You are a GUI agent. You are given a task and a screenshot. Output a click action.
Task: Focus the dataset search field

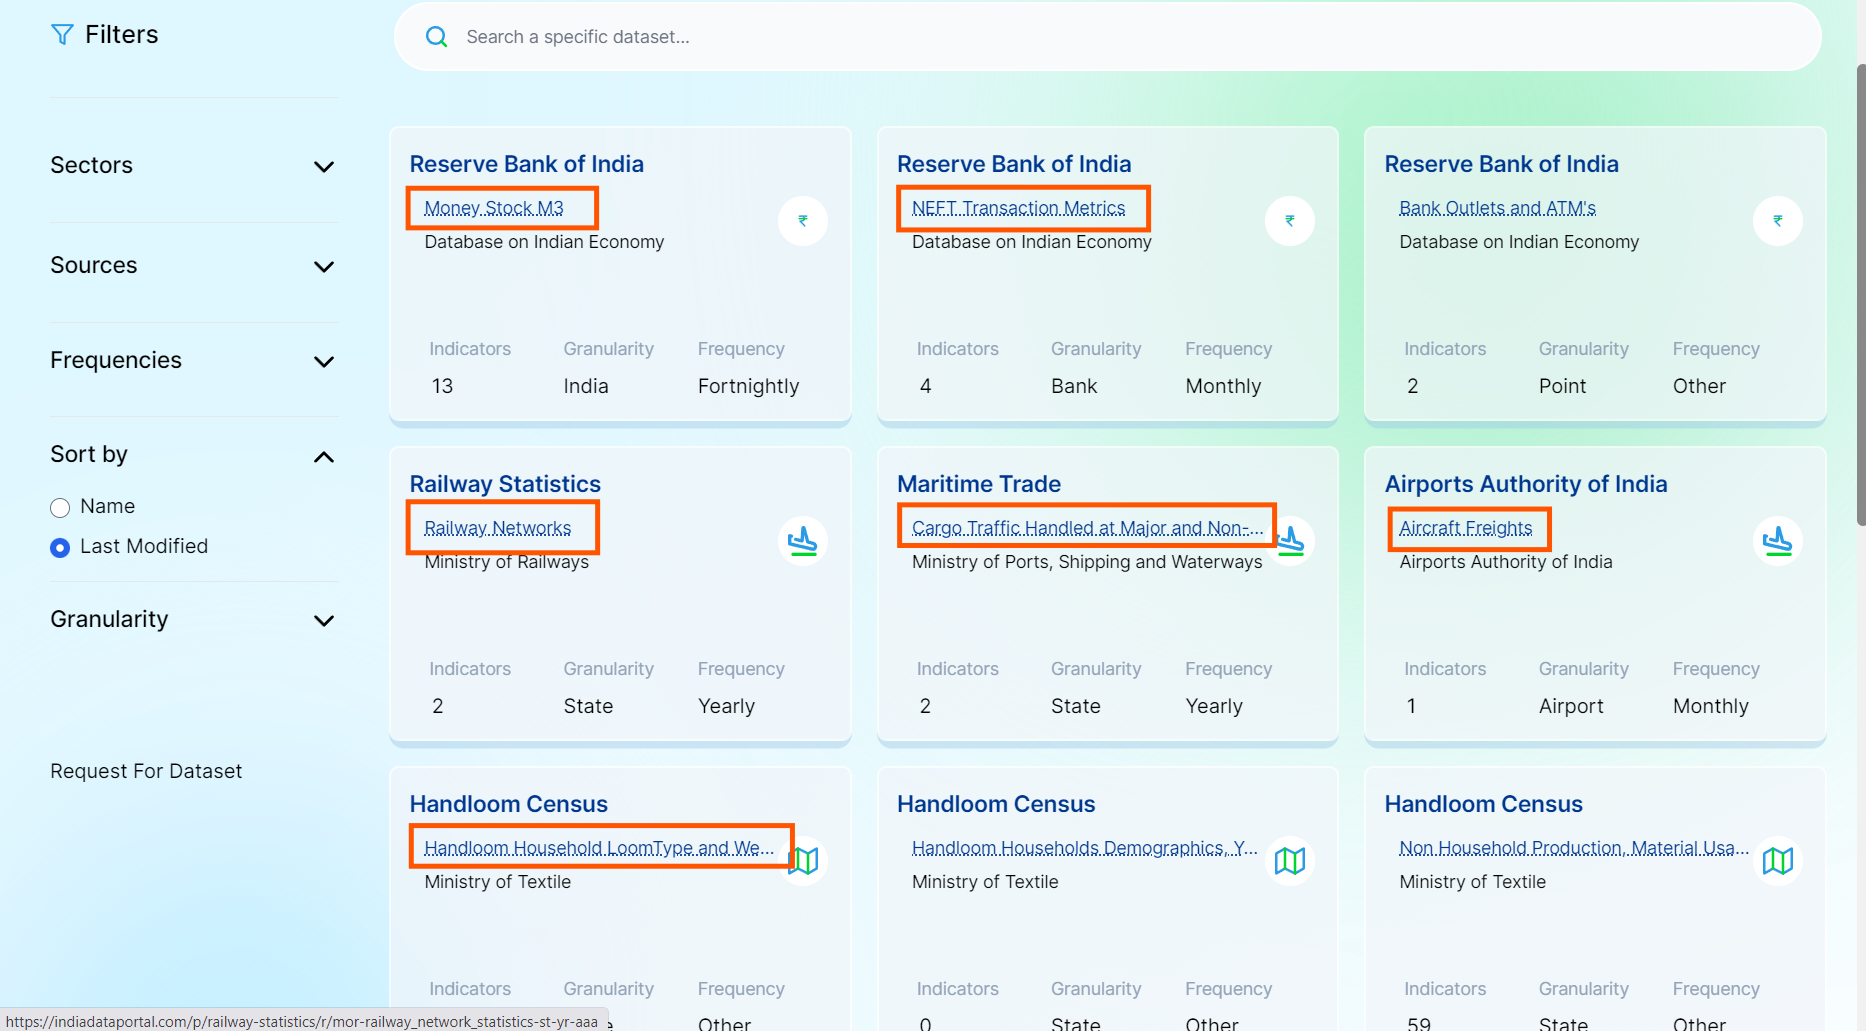[1100, 37]
